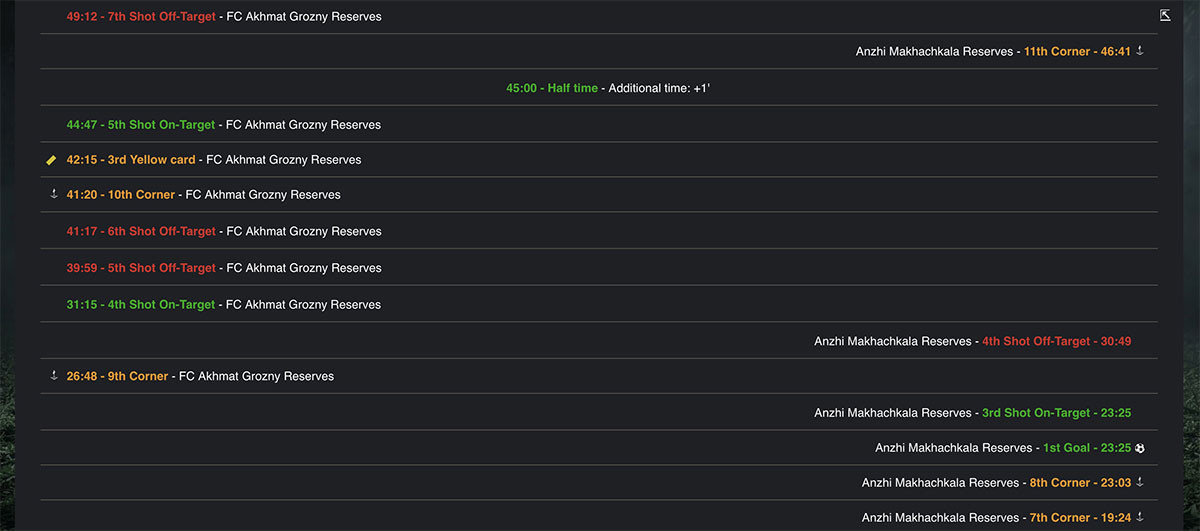Click FC Akhmat Grozny Reserves on 9th Corner row

tap(257, 377)
